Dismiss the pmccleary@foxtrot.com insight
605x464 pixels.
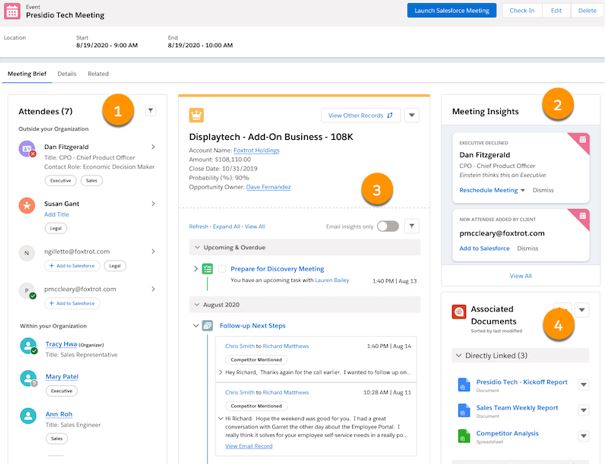527,248
